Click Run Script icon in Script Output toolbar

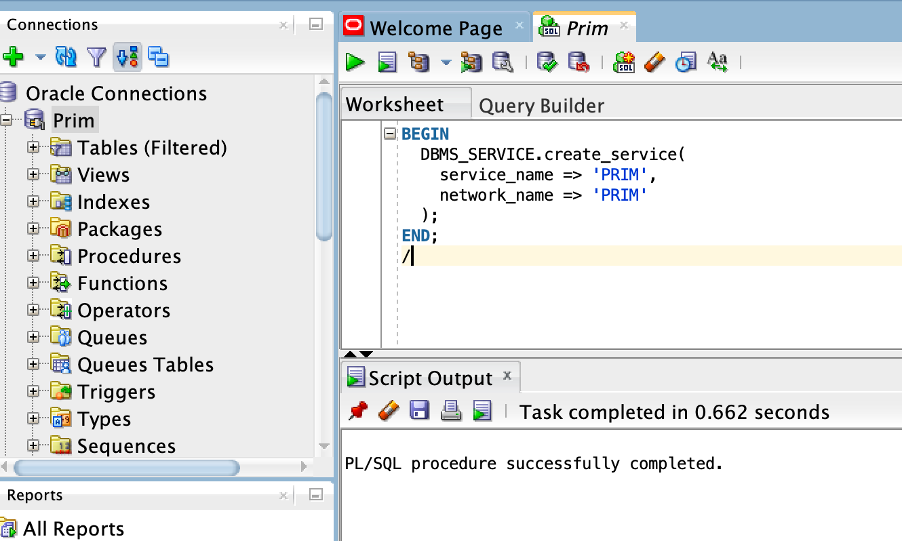(x=482, y=411)
